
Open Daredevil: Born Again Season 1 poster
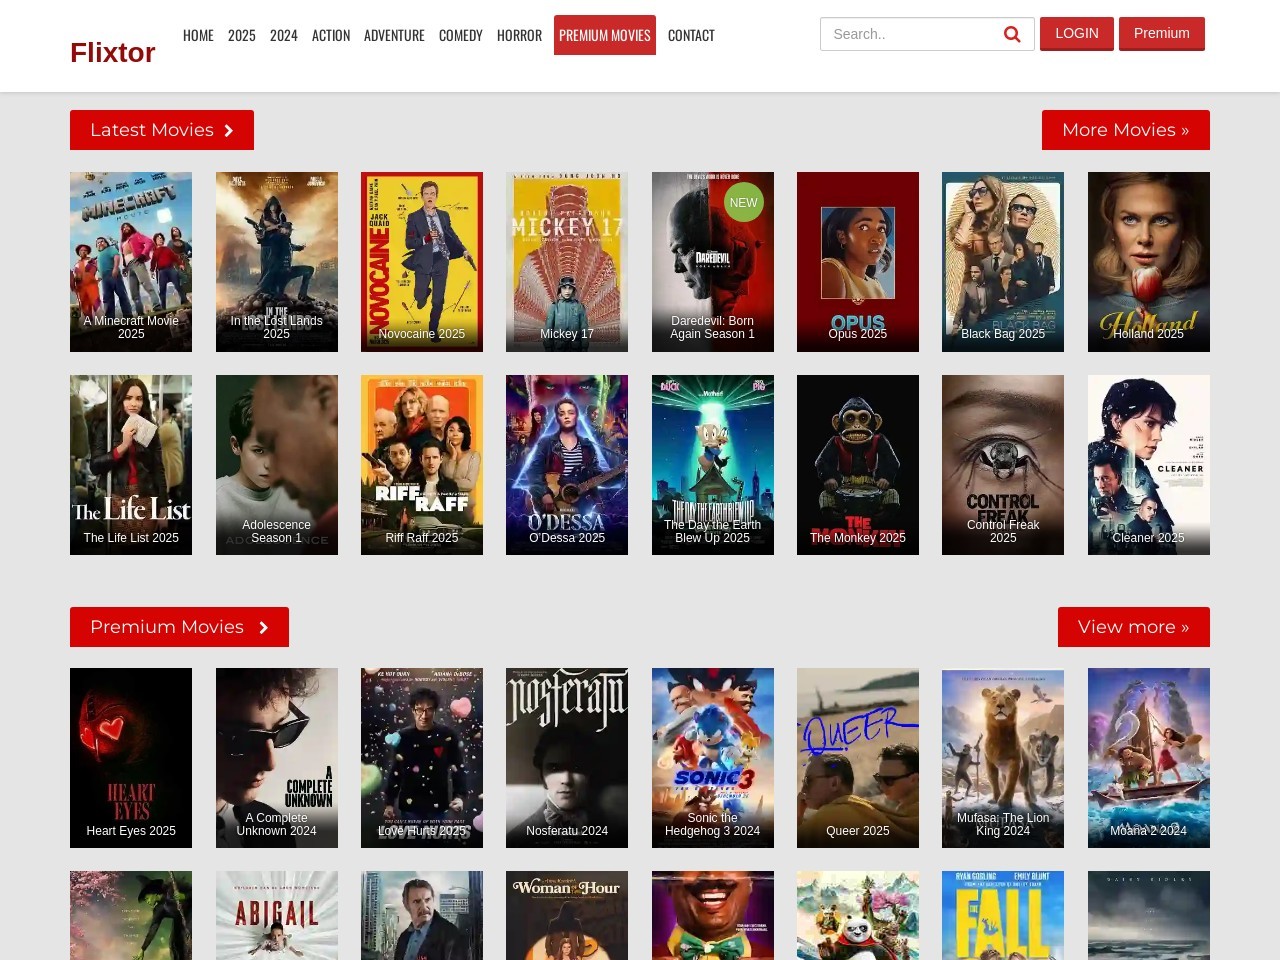click(x=713, y=262)
